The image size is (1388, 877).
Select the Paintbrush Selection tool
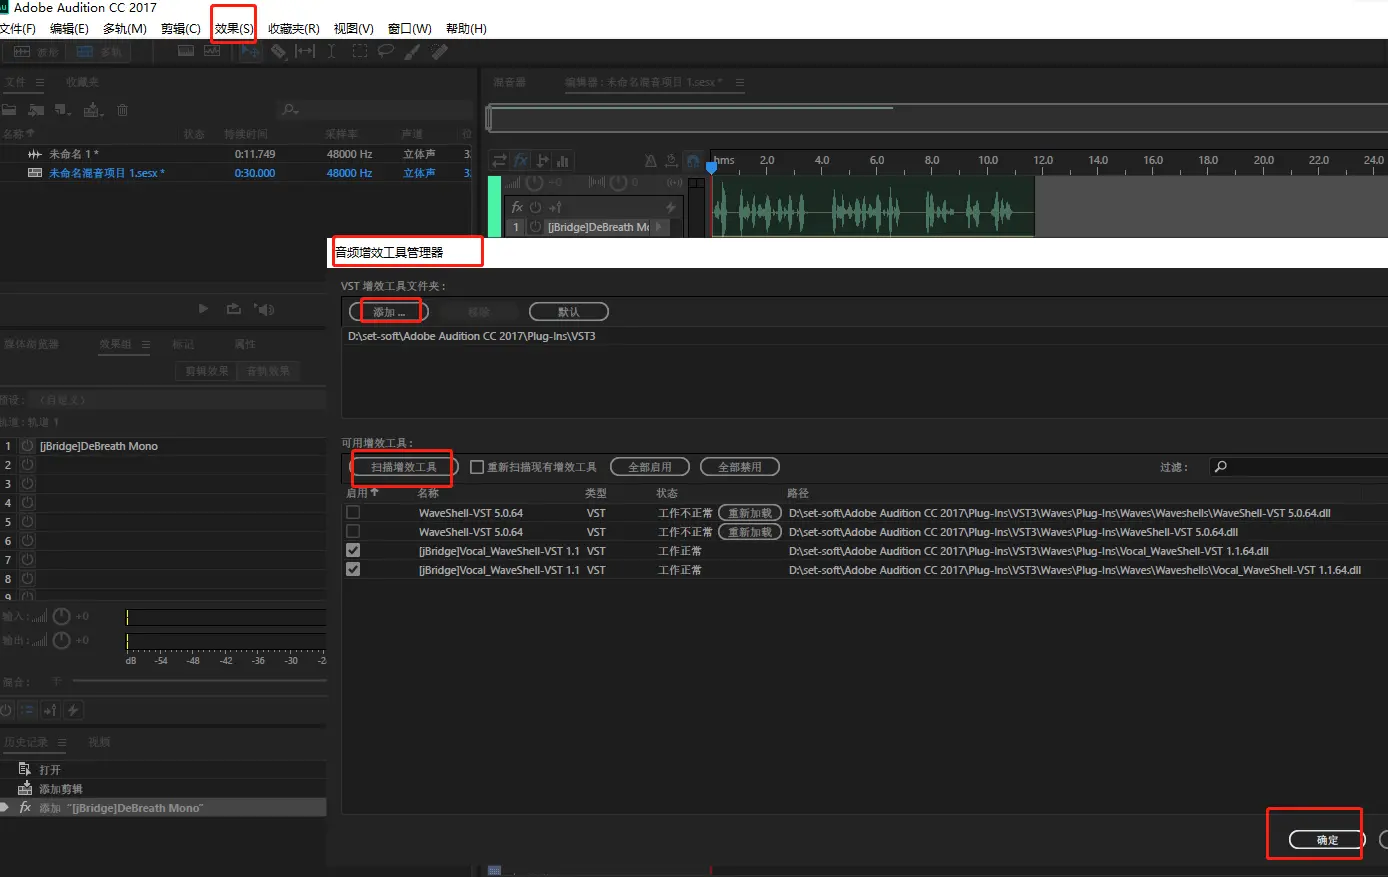pos(411,51)
